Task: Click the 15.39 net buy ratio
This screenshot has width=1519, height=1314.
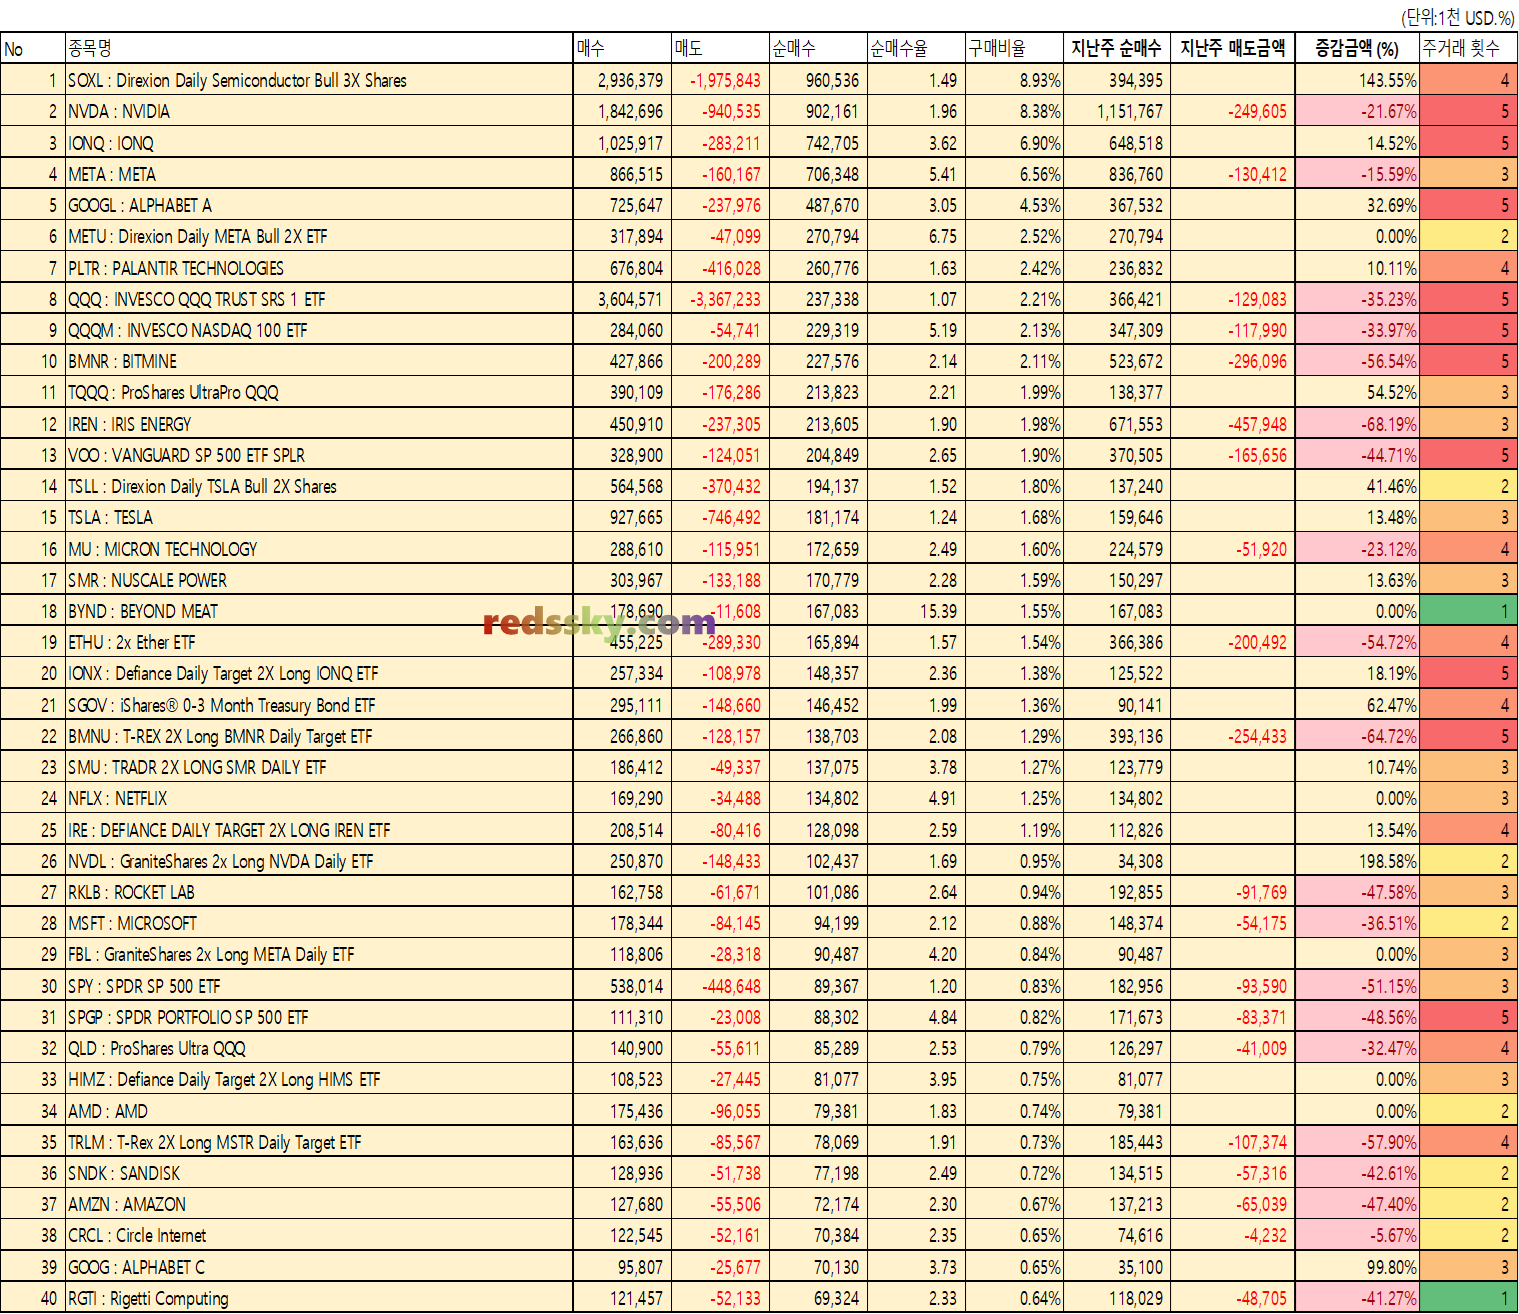Action: [x=915, y=611]
